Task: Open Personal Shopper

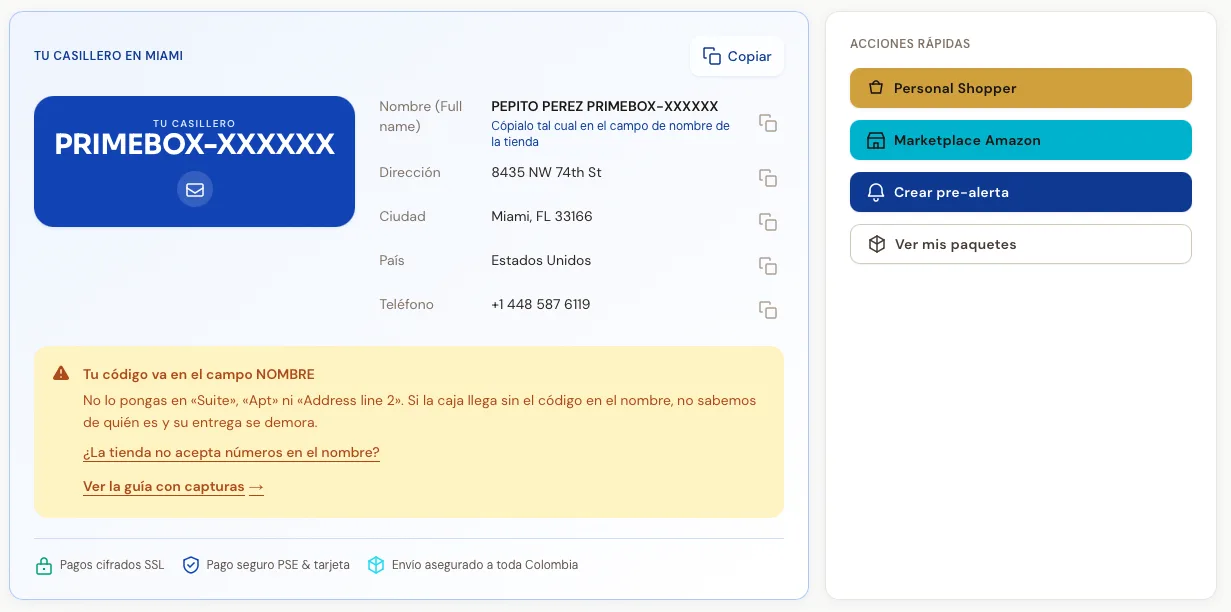Action: coord(1021,88)
